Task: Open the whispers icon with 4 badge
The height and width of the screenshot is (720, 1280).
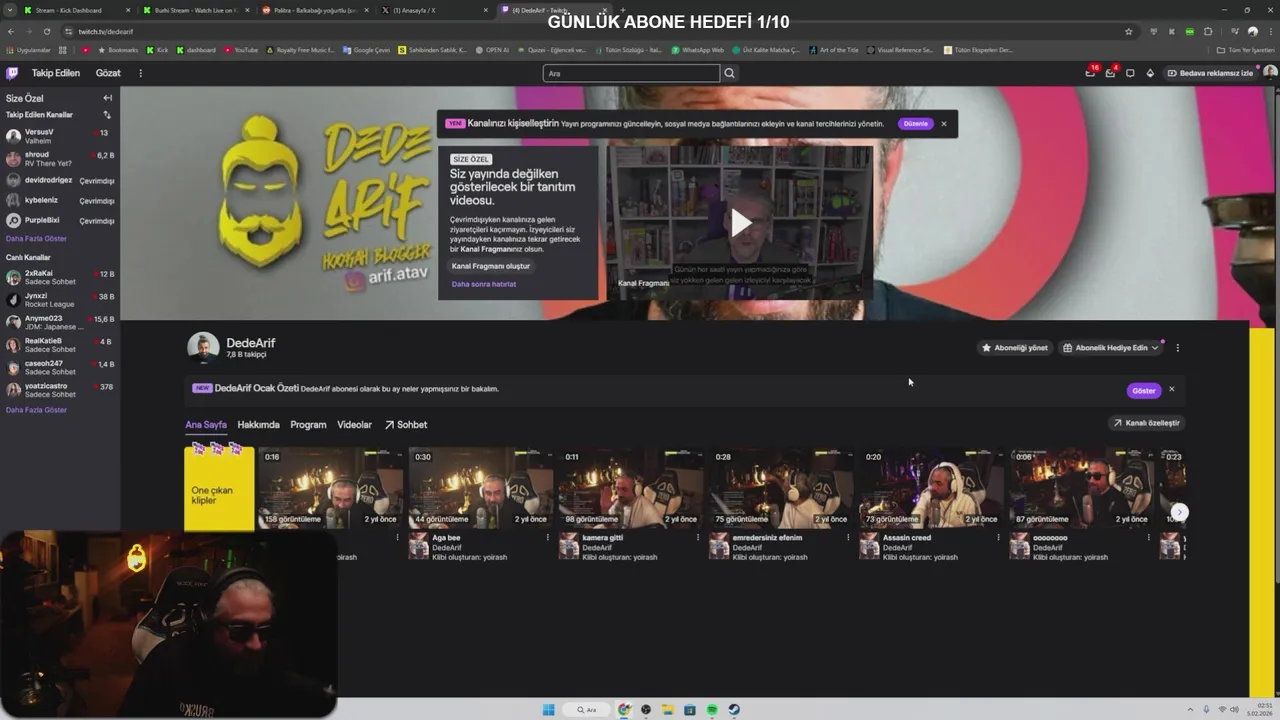Action: pyautogui.click(x=1110, y=73)
